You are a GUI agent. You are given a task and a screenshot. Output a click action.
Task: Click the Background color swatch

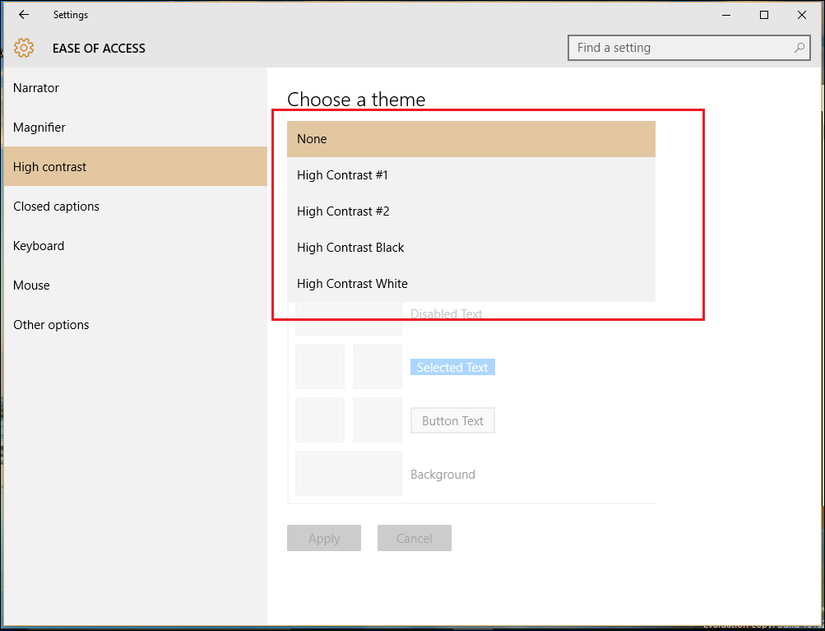[348, 473]
